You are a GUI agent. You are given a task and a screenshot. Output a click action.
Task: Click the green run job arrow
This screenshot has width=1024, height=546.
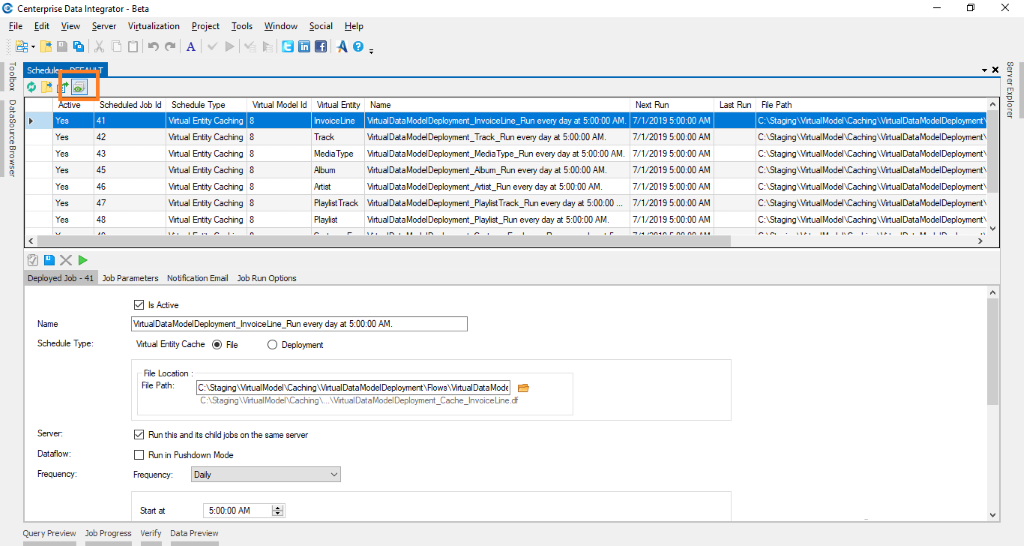pyautogui.click(x=83, y=260)
